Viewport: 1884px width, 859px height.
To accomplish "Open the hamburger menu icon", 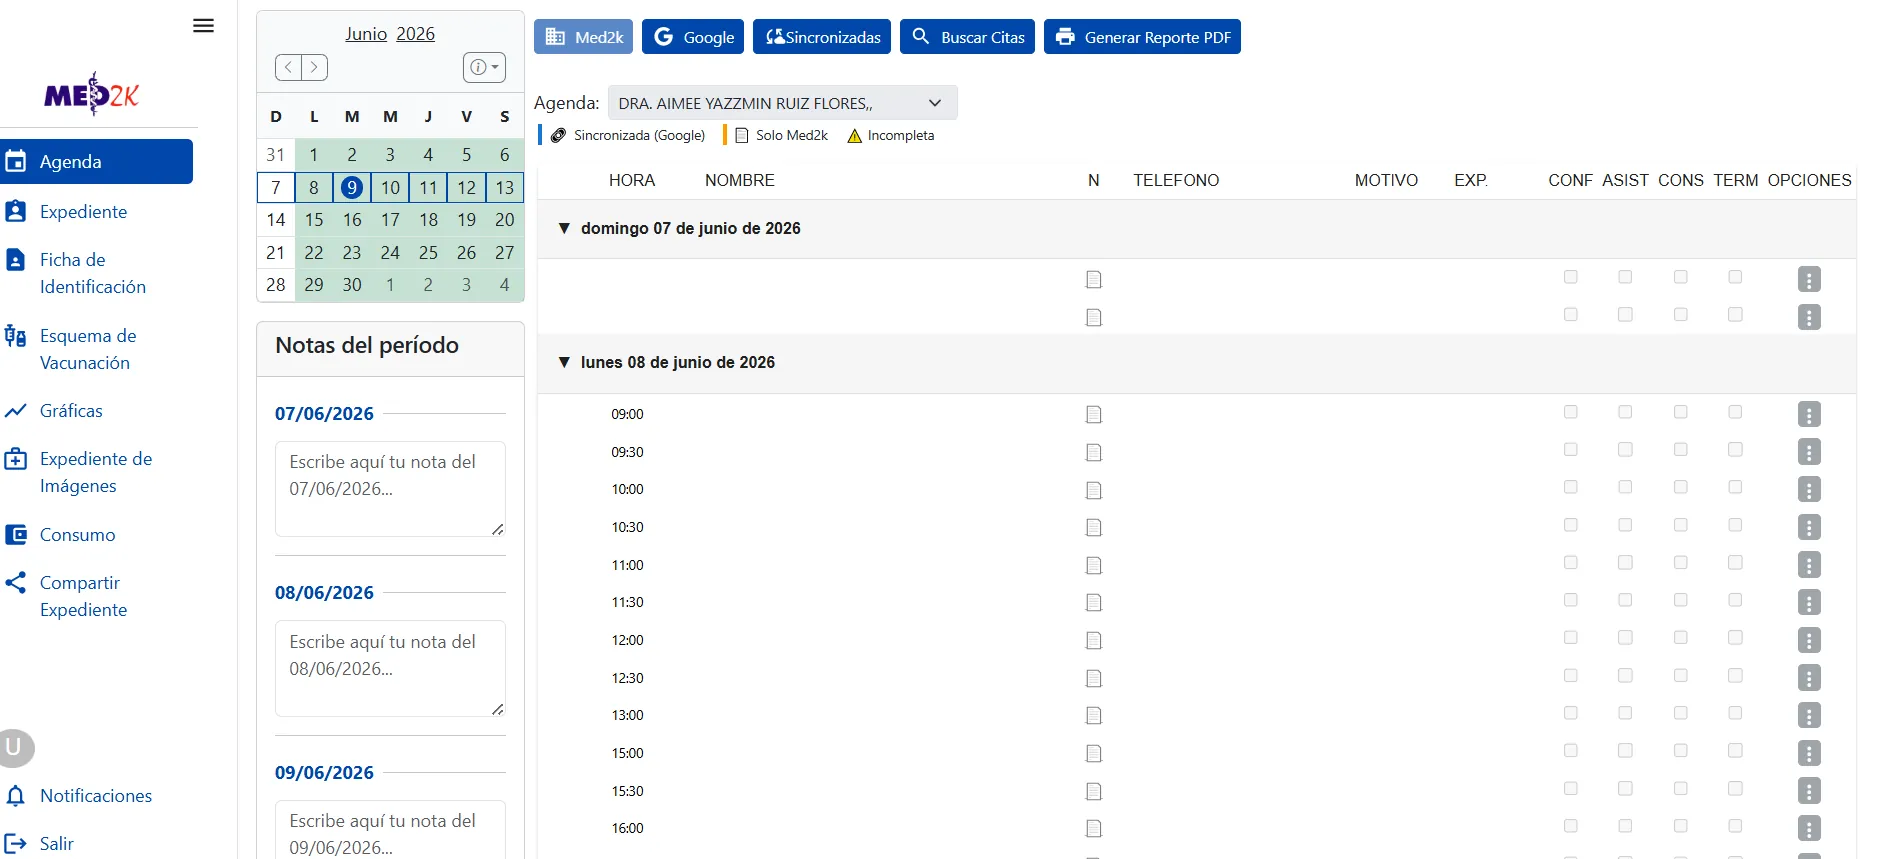I will coord(203,26).
